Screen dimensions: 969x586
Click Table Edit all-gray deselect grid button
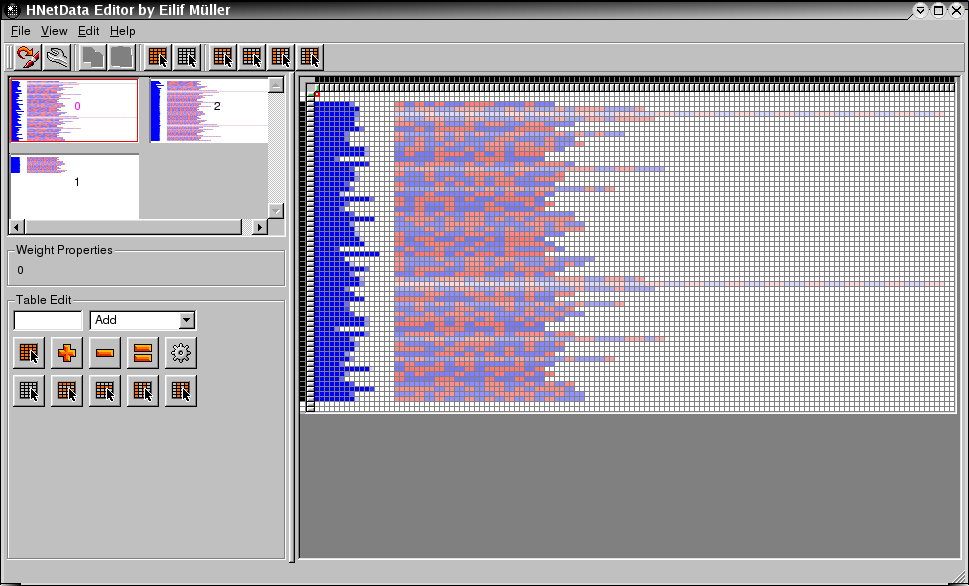click(x=29, y=391)
